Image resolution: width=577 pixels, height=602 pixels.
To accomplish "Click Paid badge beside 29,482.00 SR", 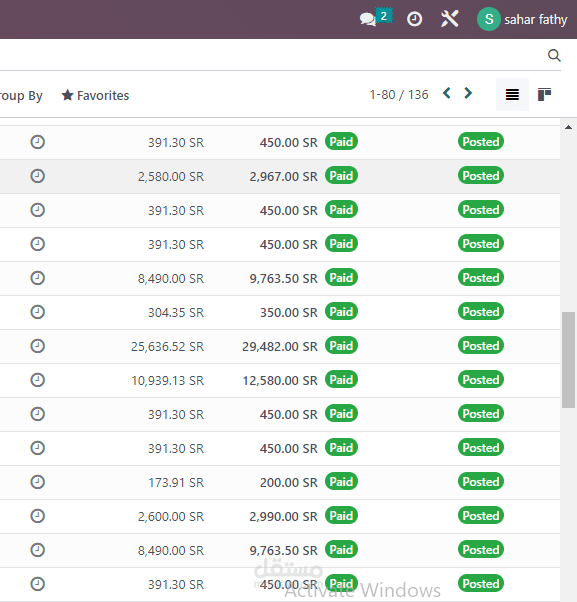I will [341, 346].
